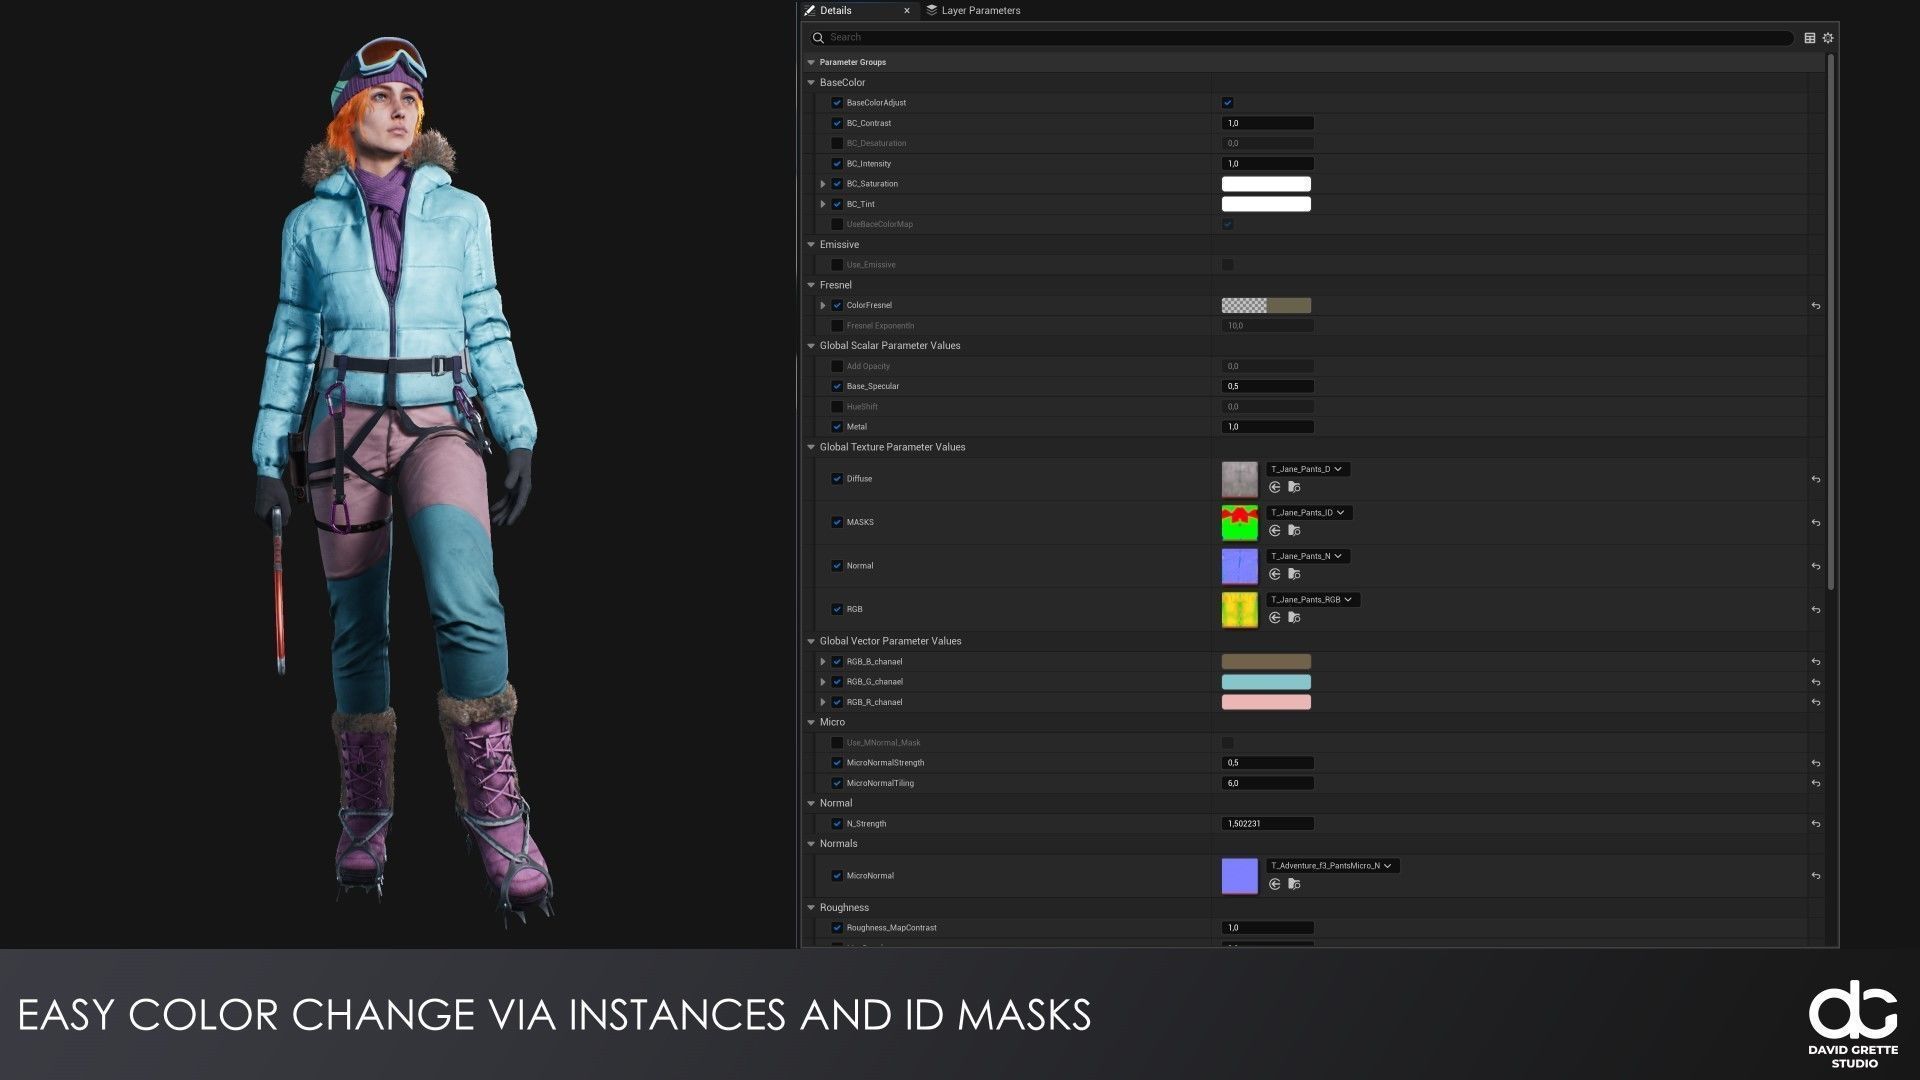
Task: Browse to MicroNormal texture asset
Action: click(1294, 885)
